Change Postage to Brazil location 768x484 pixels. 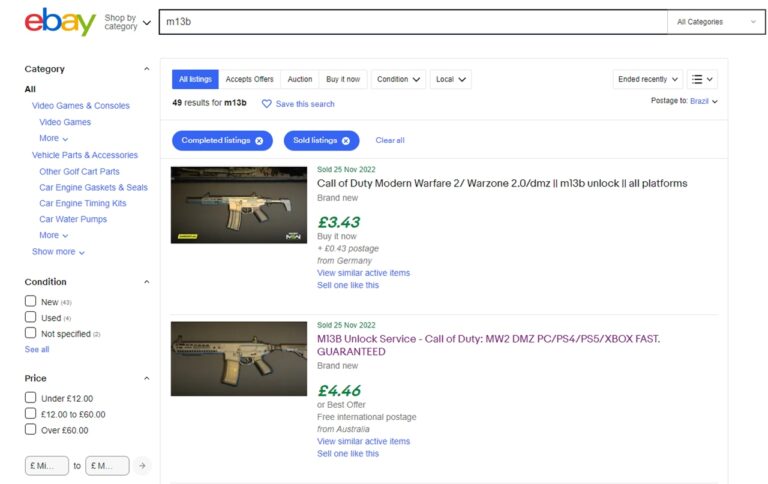pyautogui.click(x=704, y=101)
